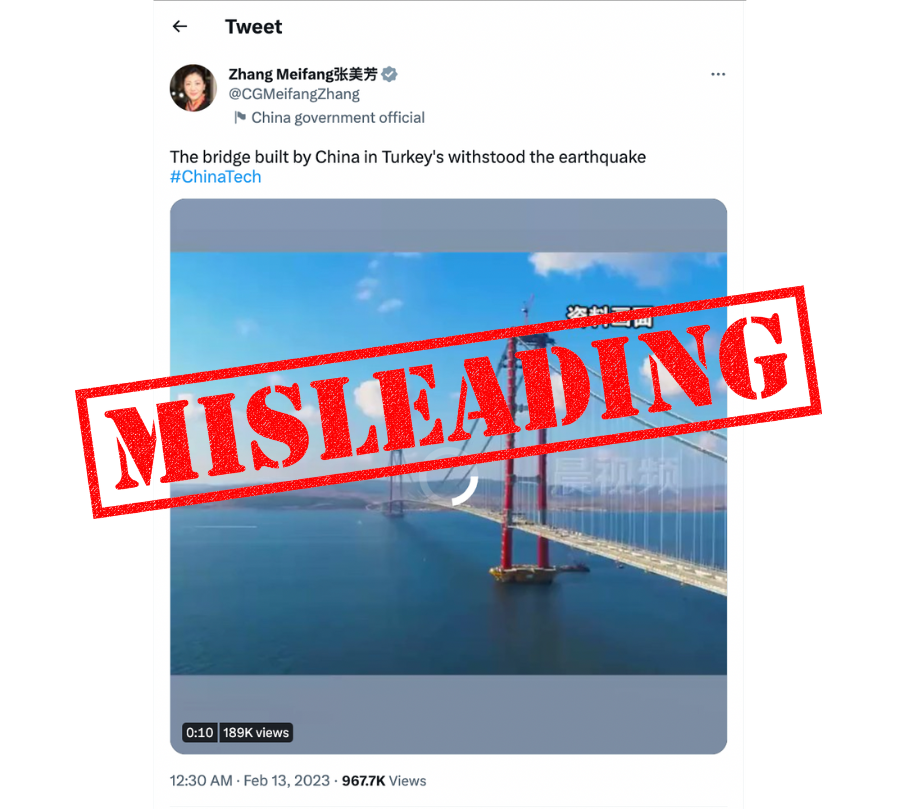
Task: Open Zhang Meifang's profile avatar
Action: point(194,88)
